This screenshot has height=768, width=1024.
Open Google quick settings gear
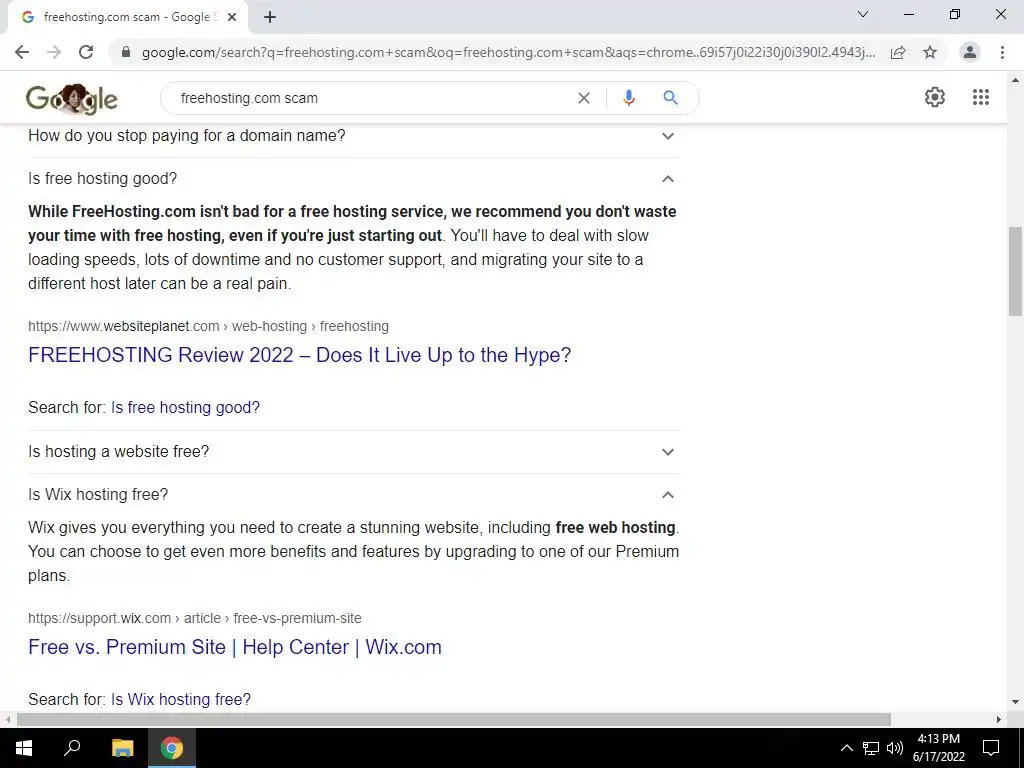point(935,97)
